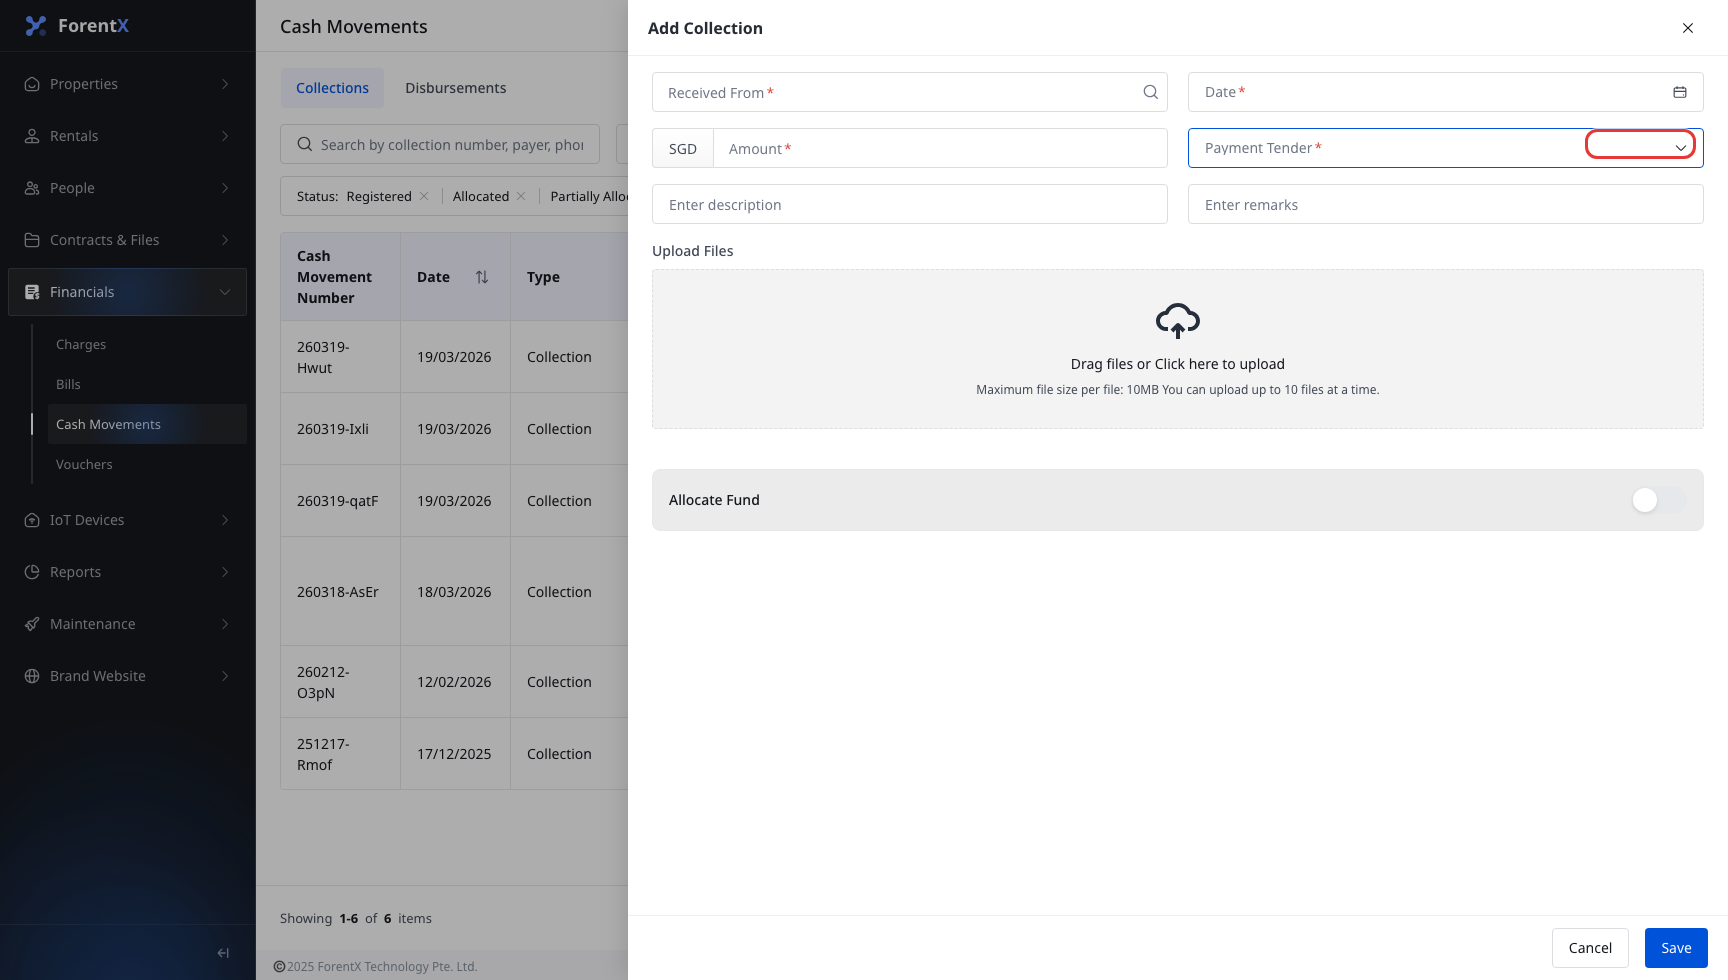Sort table by Date column arrows
Screen dimensions: 1728x980
(482, 277)
